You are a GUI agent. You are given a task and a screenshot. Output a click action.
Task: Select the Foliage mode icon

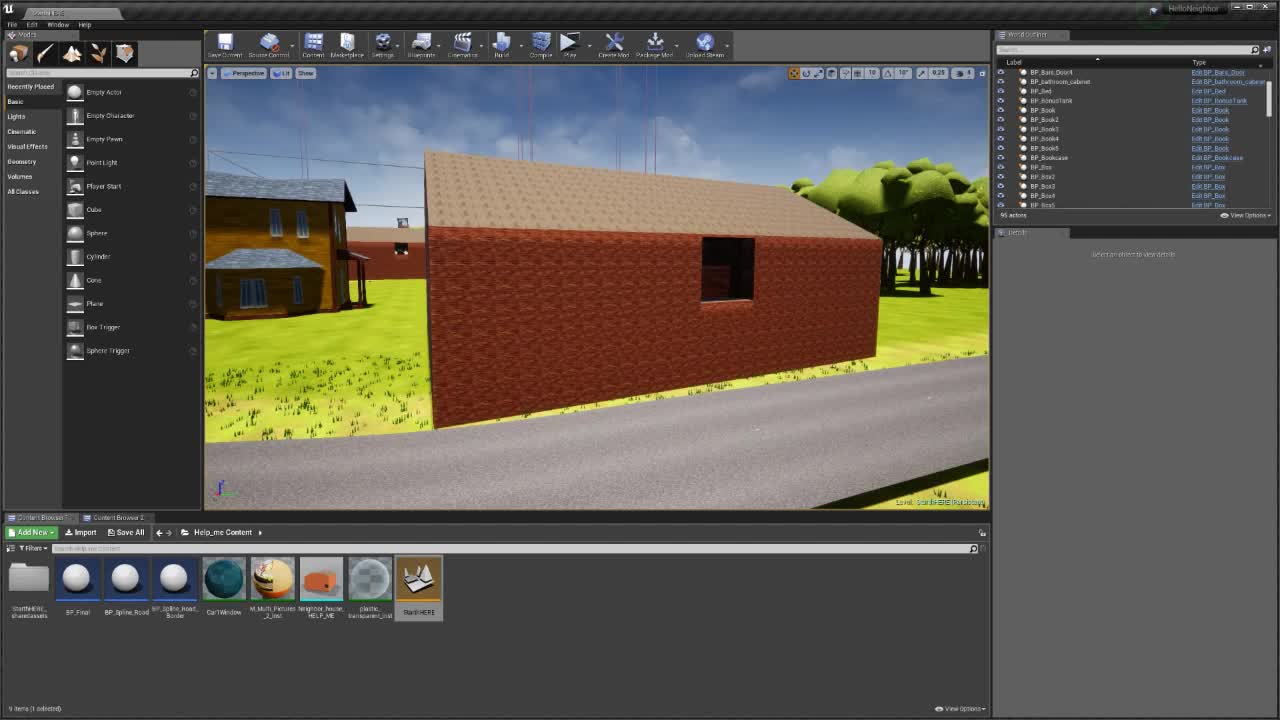pyautogui.click(x=98, y=53)
